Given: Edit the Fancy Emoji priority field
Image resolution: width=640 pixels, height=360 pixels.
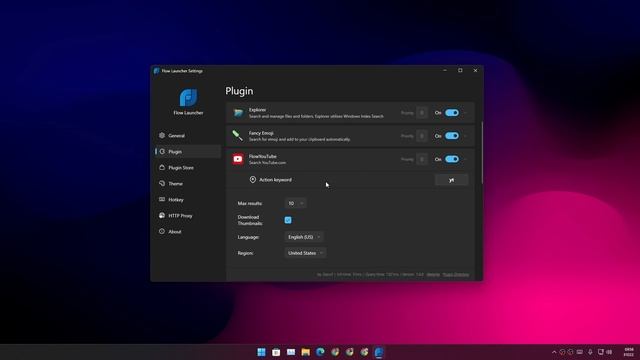Looking at the screenshot, I should click(x=422, y=136).
